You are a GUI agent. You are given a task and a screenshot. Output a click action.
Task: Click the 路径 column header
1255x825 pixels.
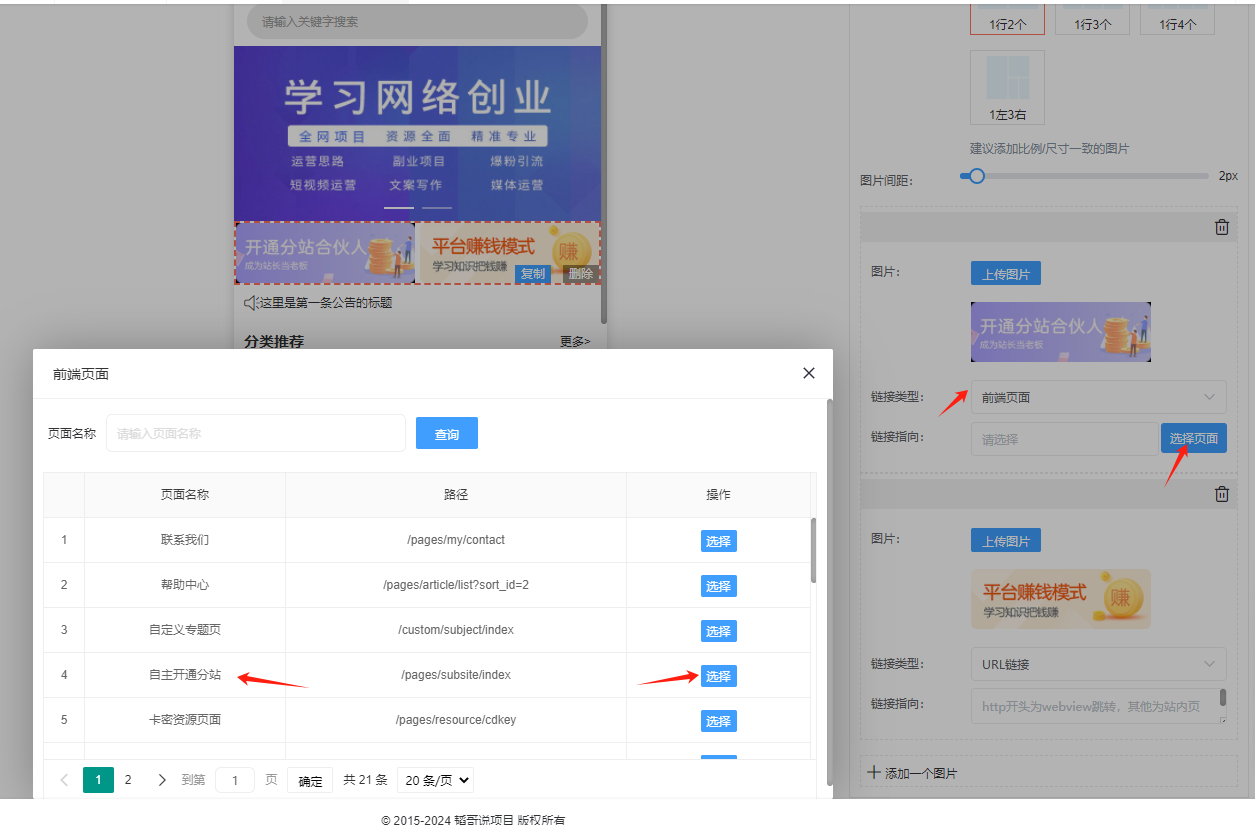pyautogui.click(x=456, y=495)
